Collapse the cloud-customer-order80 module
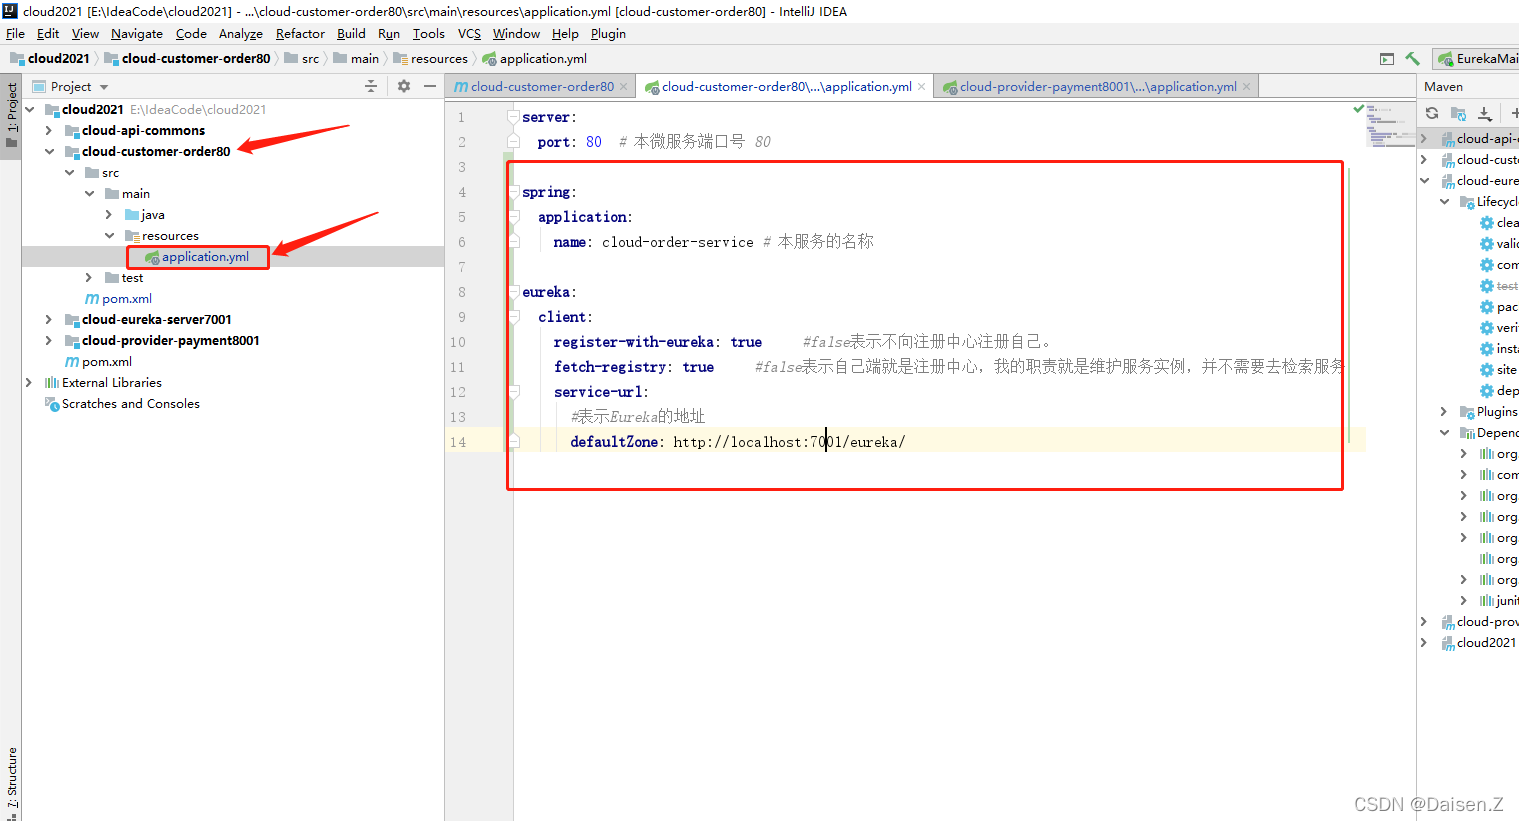Screen dimensions: 1519x821 click(48, 151)
